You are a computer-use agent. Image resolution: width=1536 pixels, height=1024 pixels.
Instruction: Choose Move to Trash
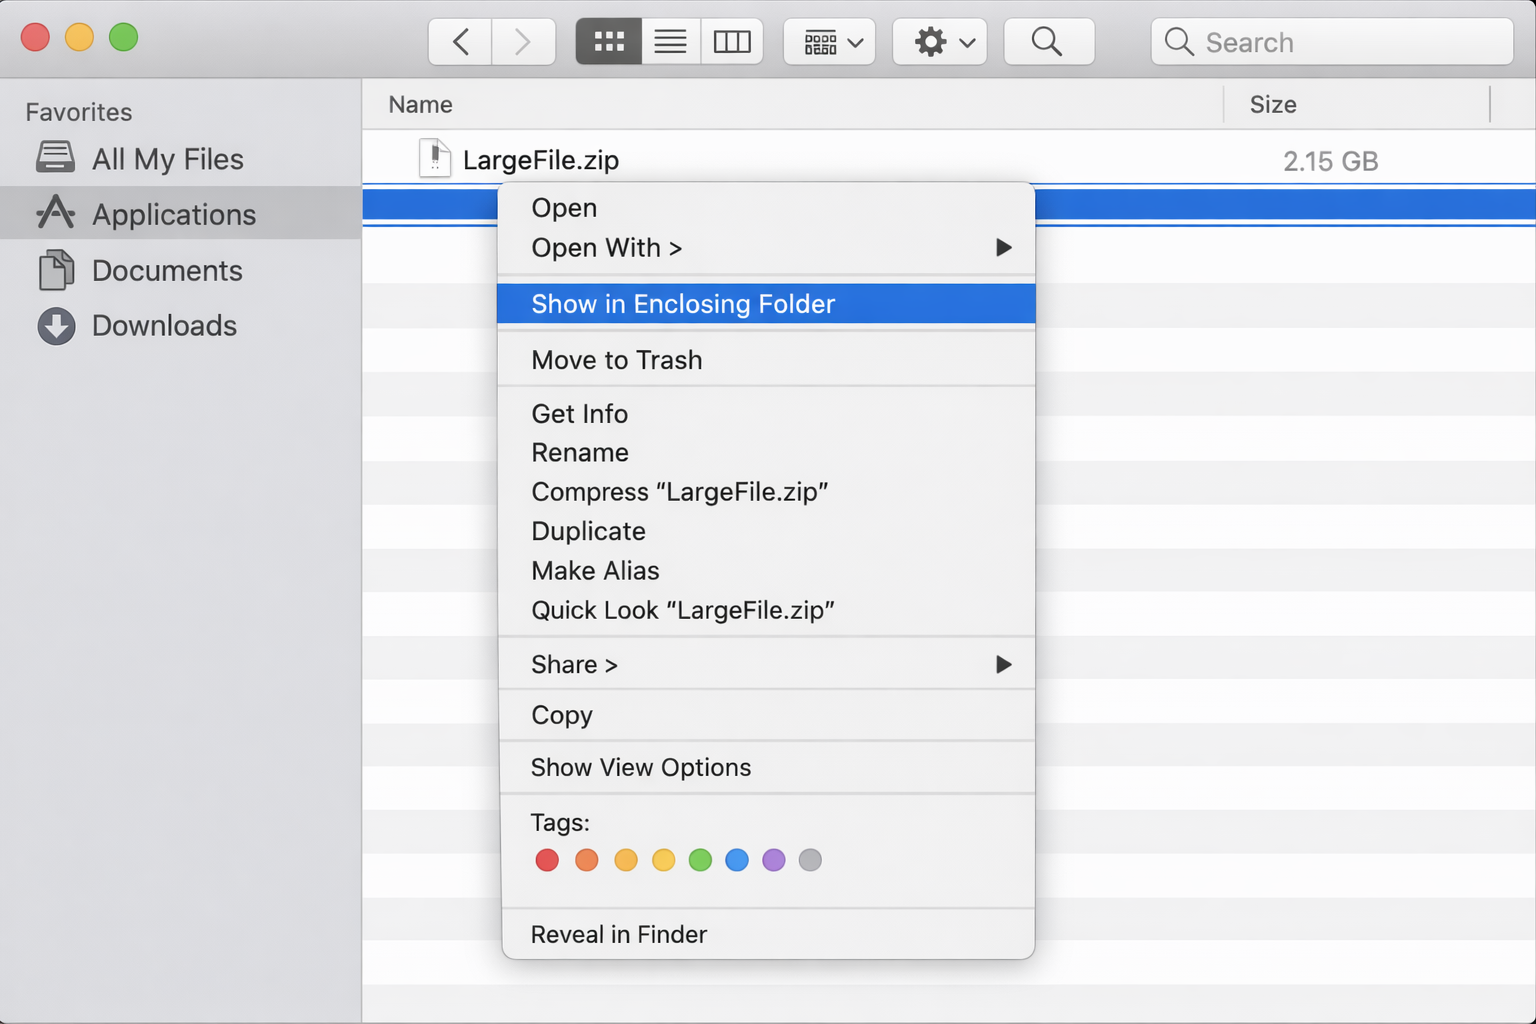point(766,360)
